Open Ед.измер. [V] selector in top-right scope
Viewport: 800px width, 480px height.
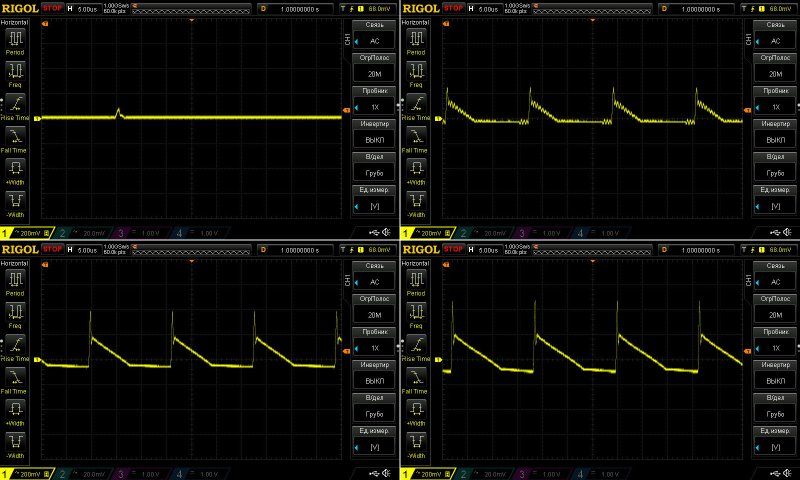(x=775, y=200)
